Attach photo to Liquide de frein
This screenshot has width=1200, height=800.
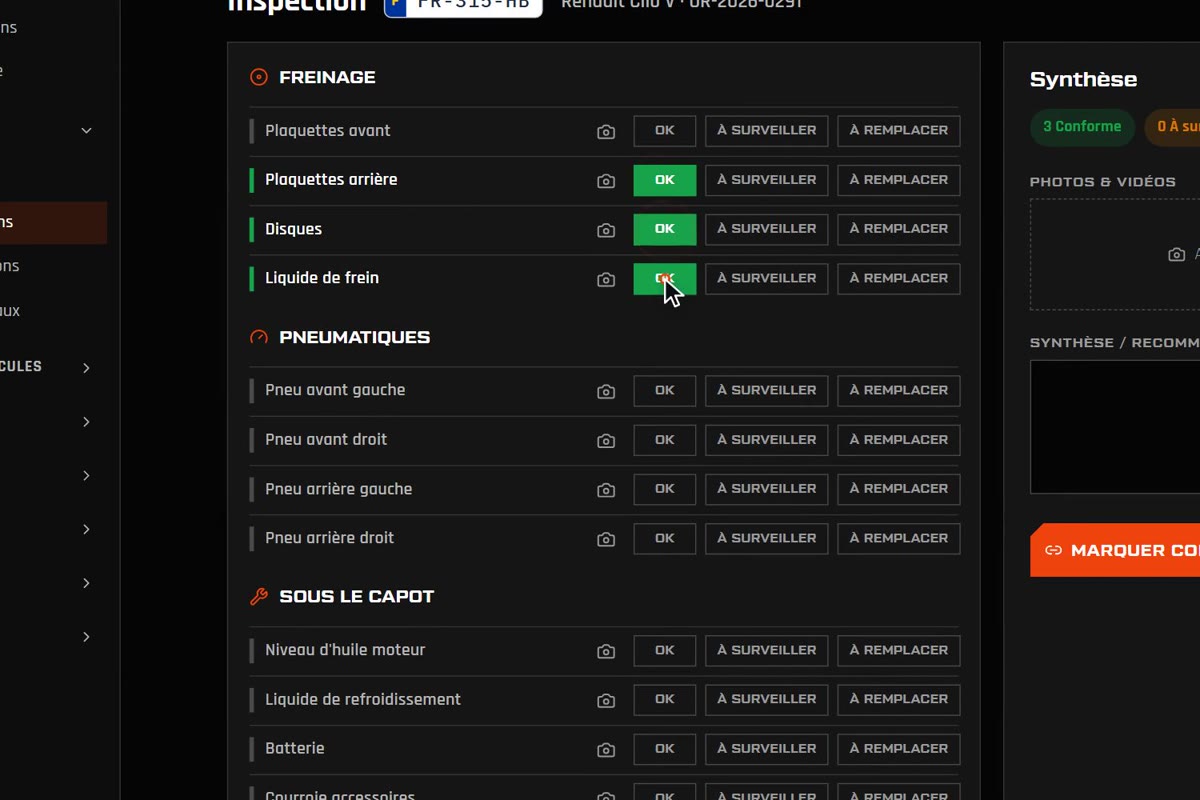pyautogui.click(x=606, y=280)
